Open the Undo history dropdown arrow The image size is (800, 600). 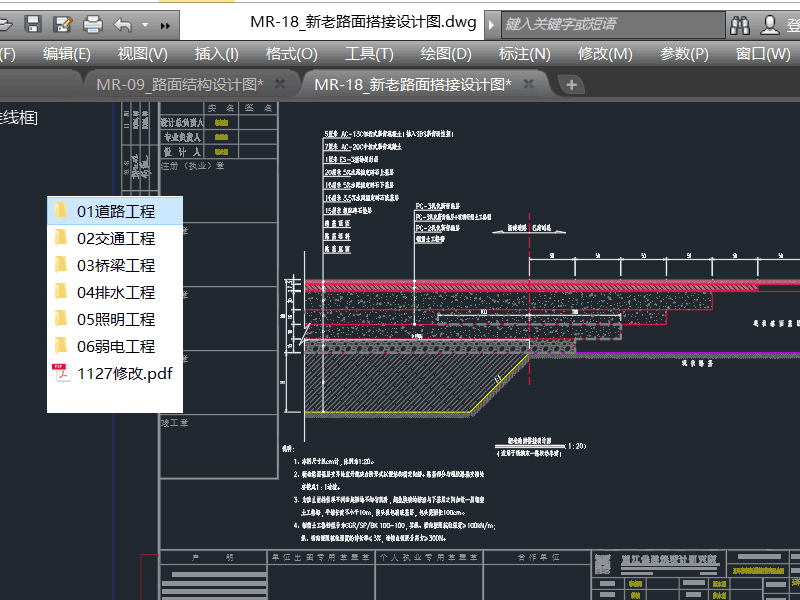(x=145, y=24)
